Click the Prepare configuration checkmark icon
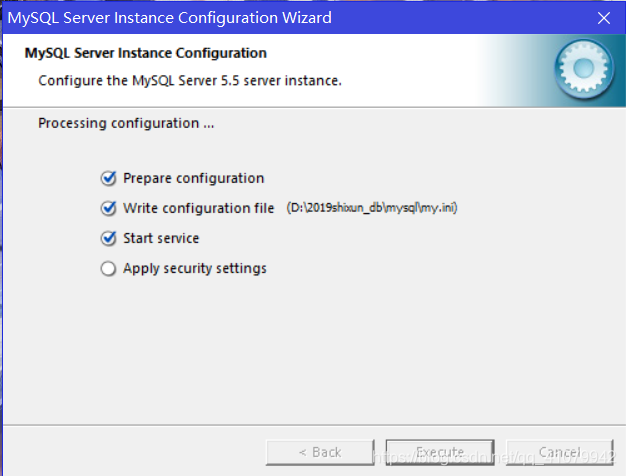Image resolution: width=626 pixels, height=476 pixels. [108, 178]
